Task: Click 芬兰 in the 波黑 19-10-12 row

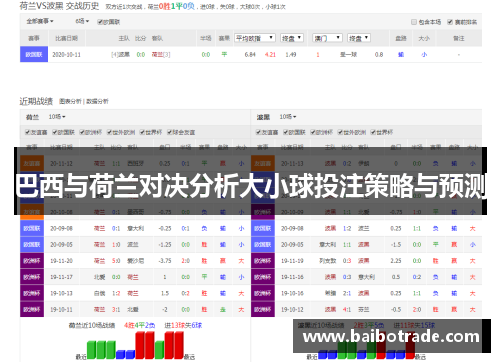Action: tap(364, 310)
